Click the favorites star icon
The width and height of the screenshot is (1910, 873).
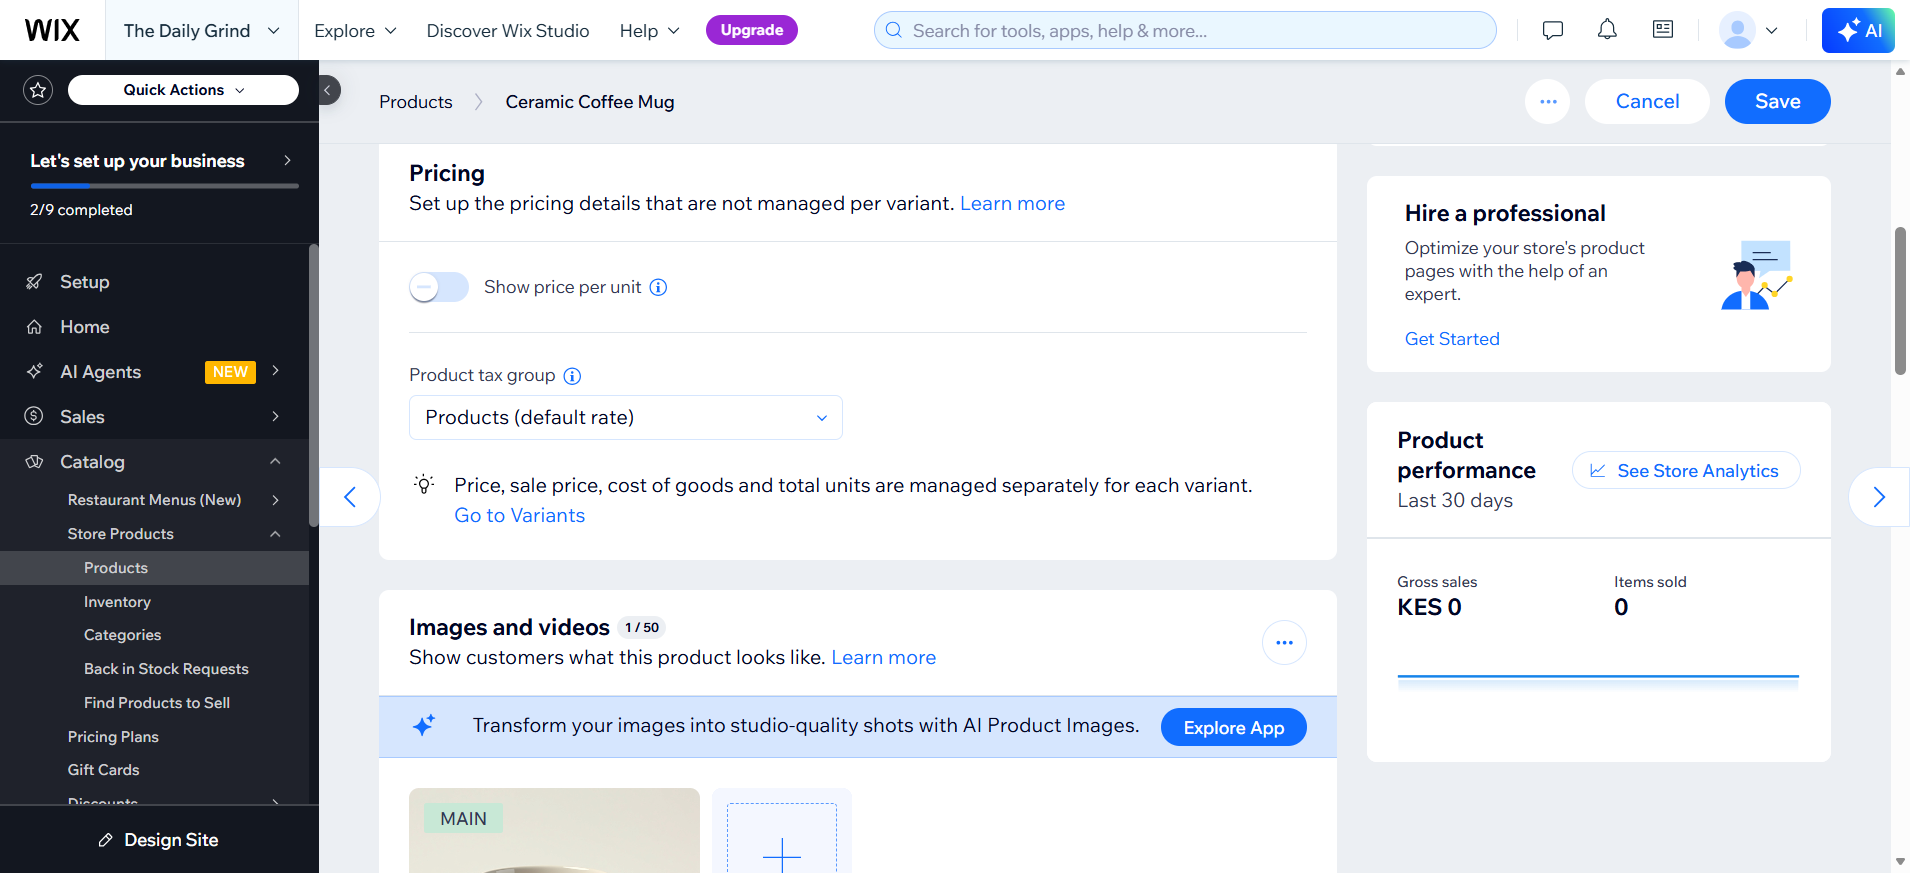click(x=38, y=90)
